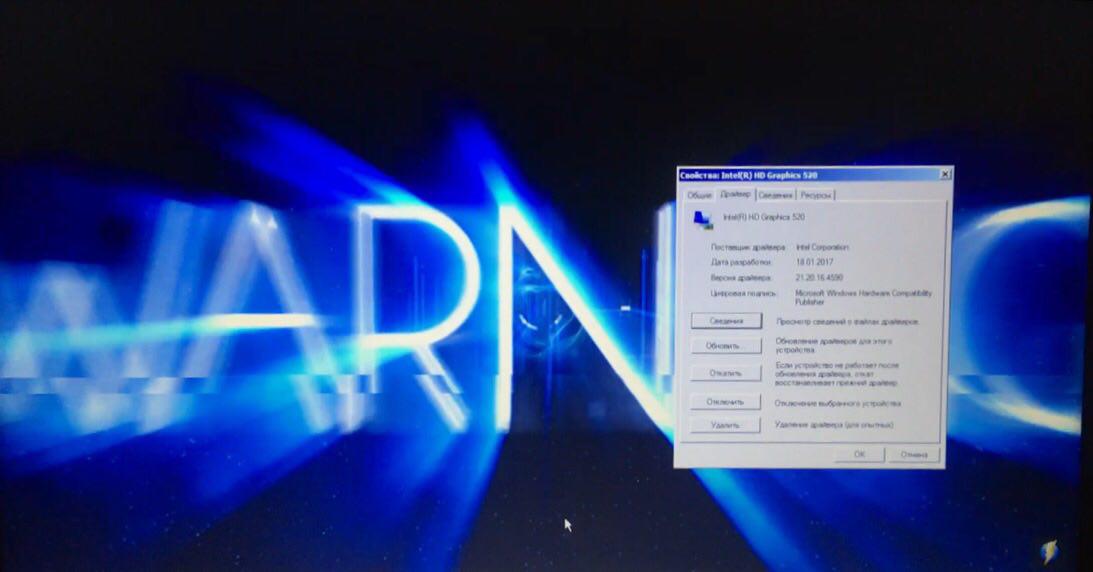The width and height of the screenshot is (1093, 572).
Task: Select the Драйвер tab
Action: pos(735,194)
